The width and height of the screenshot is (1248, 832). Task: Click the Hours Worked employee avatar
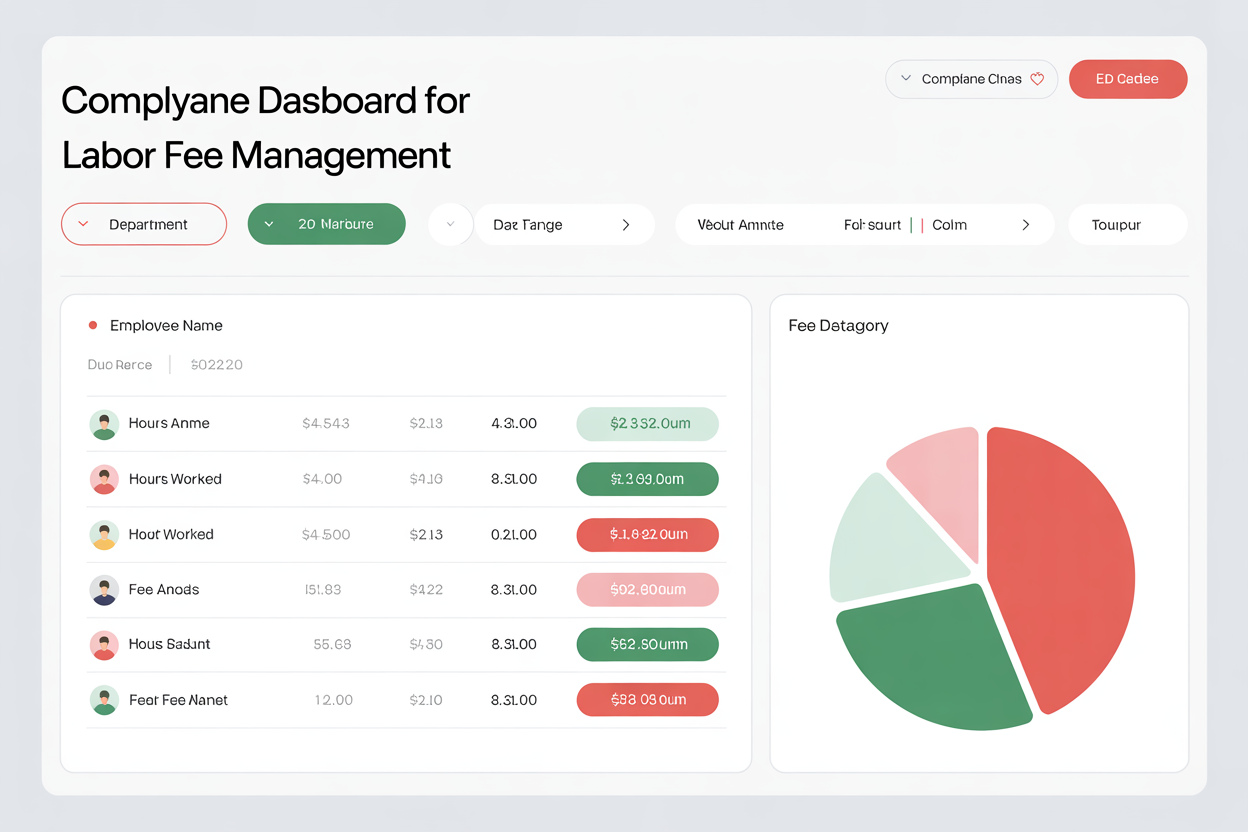click(x=104, y=479)
